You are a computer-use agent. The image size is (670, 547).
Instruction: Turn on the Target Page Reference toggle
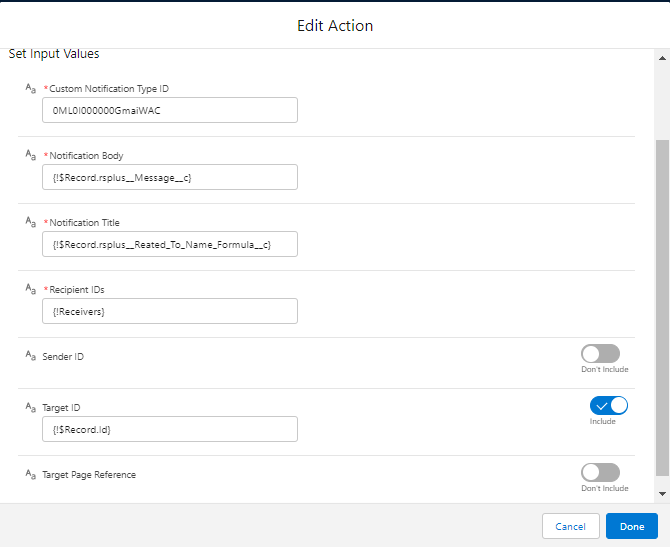point(600,472)
